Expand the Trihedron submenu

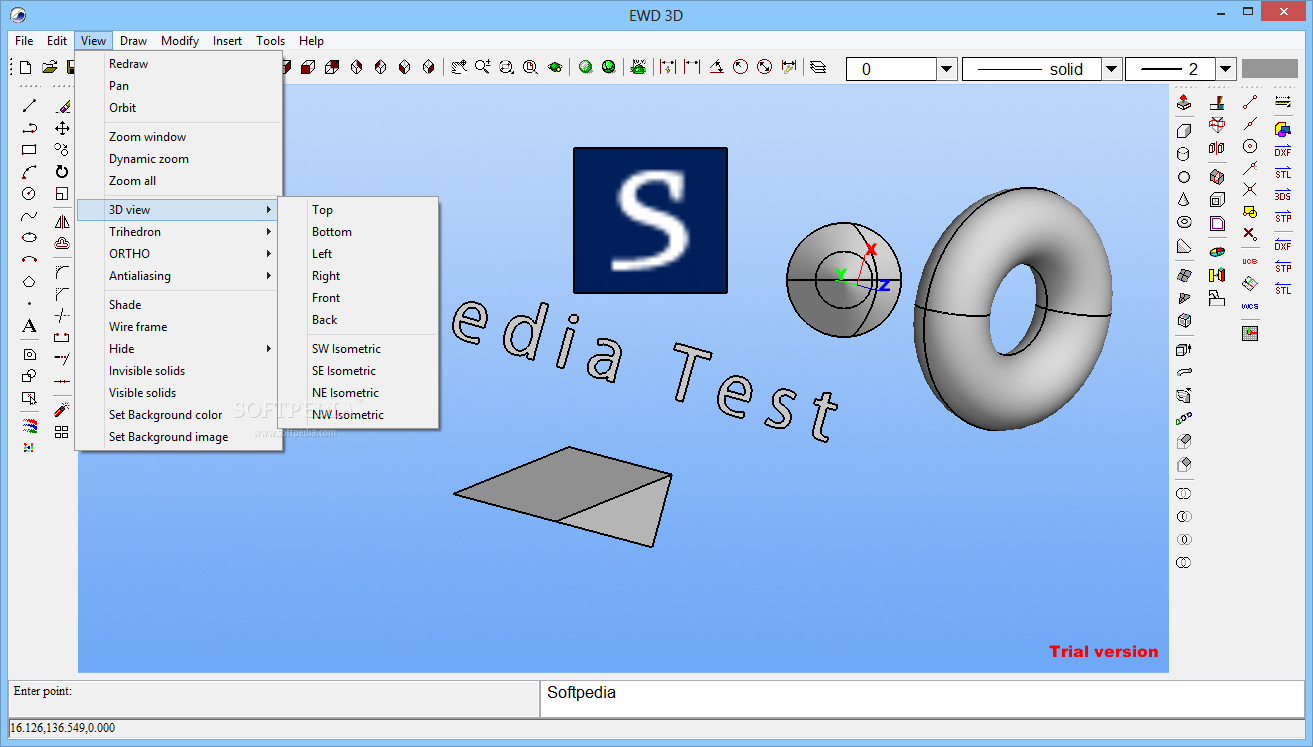pos(179,232)
